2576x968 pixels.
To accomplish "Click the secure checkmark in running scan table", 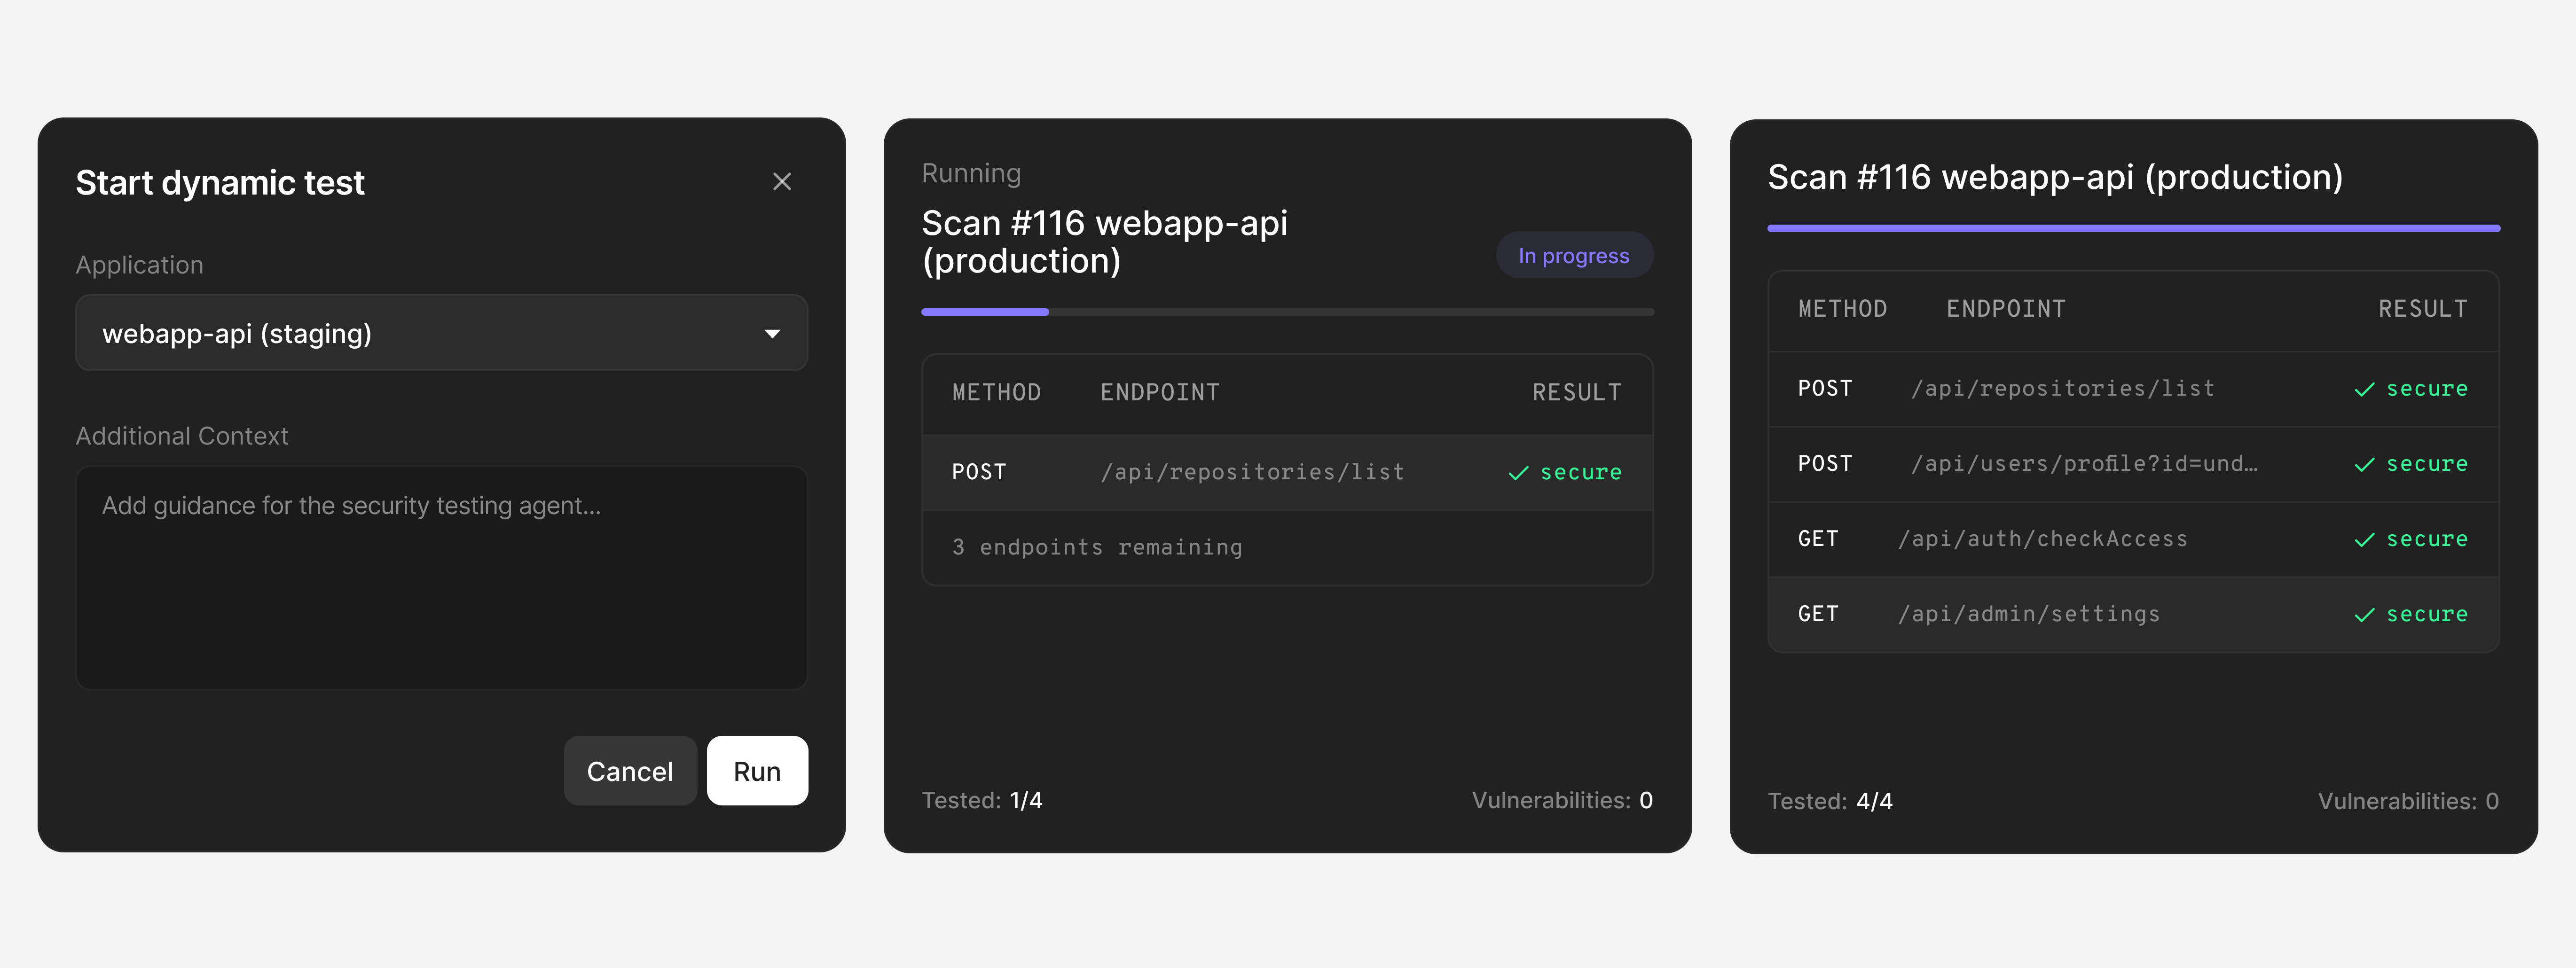I will point(1518,473).
